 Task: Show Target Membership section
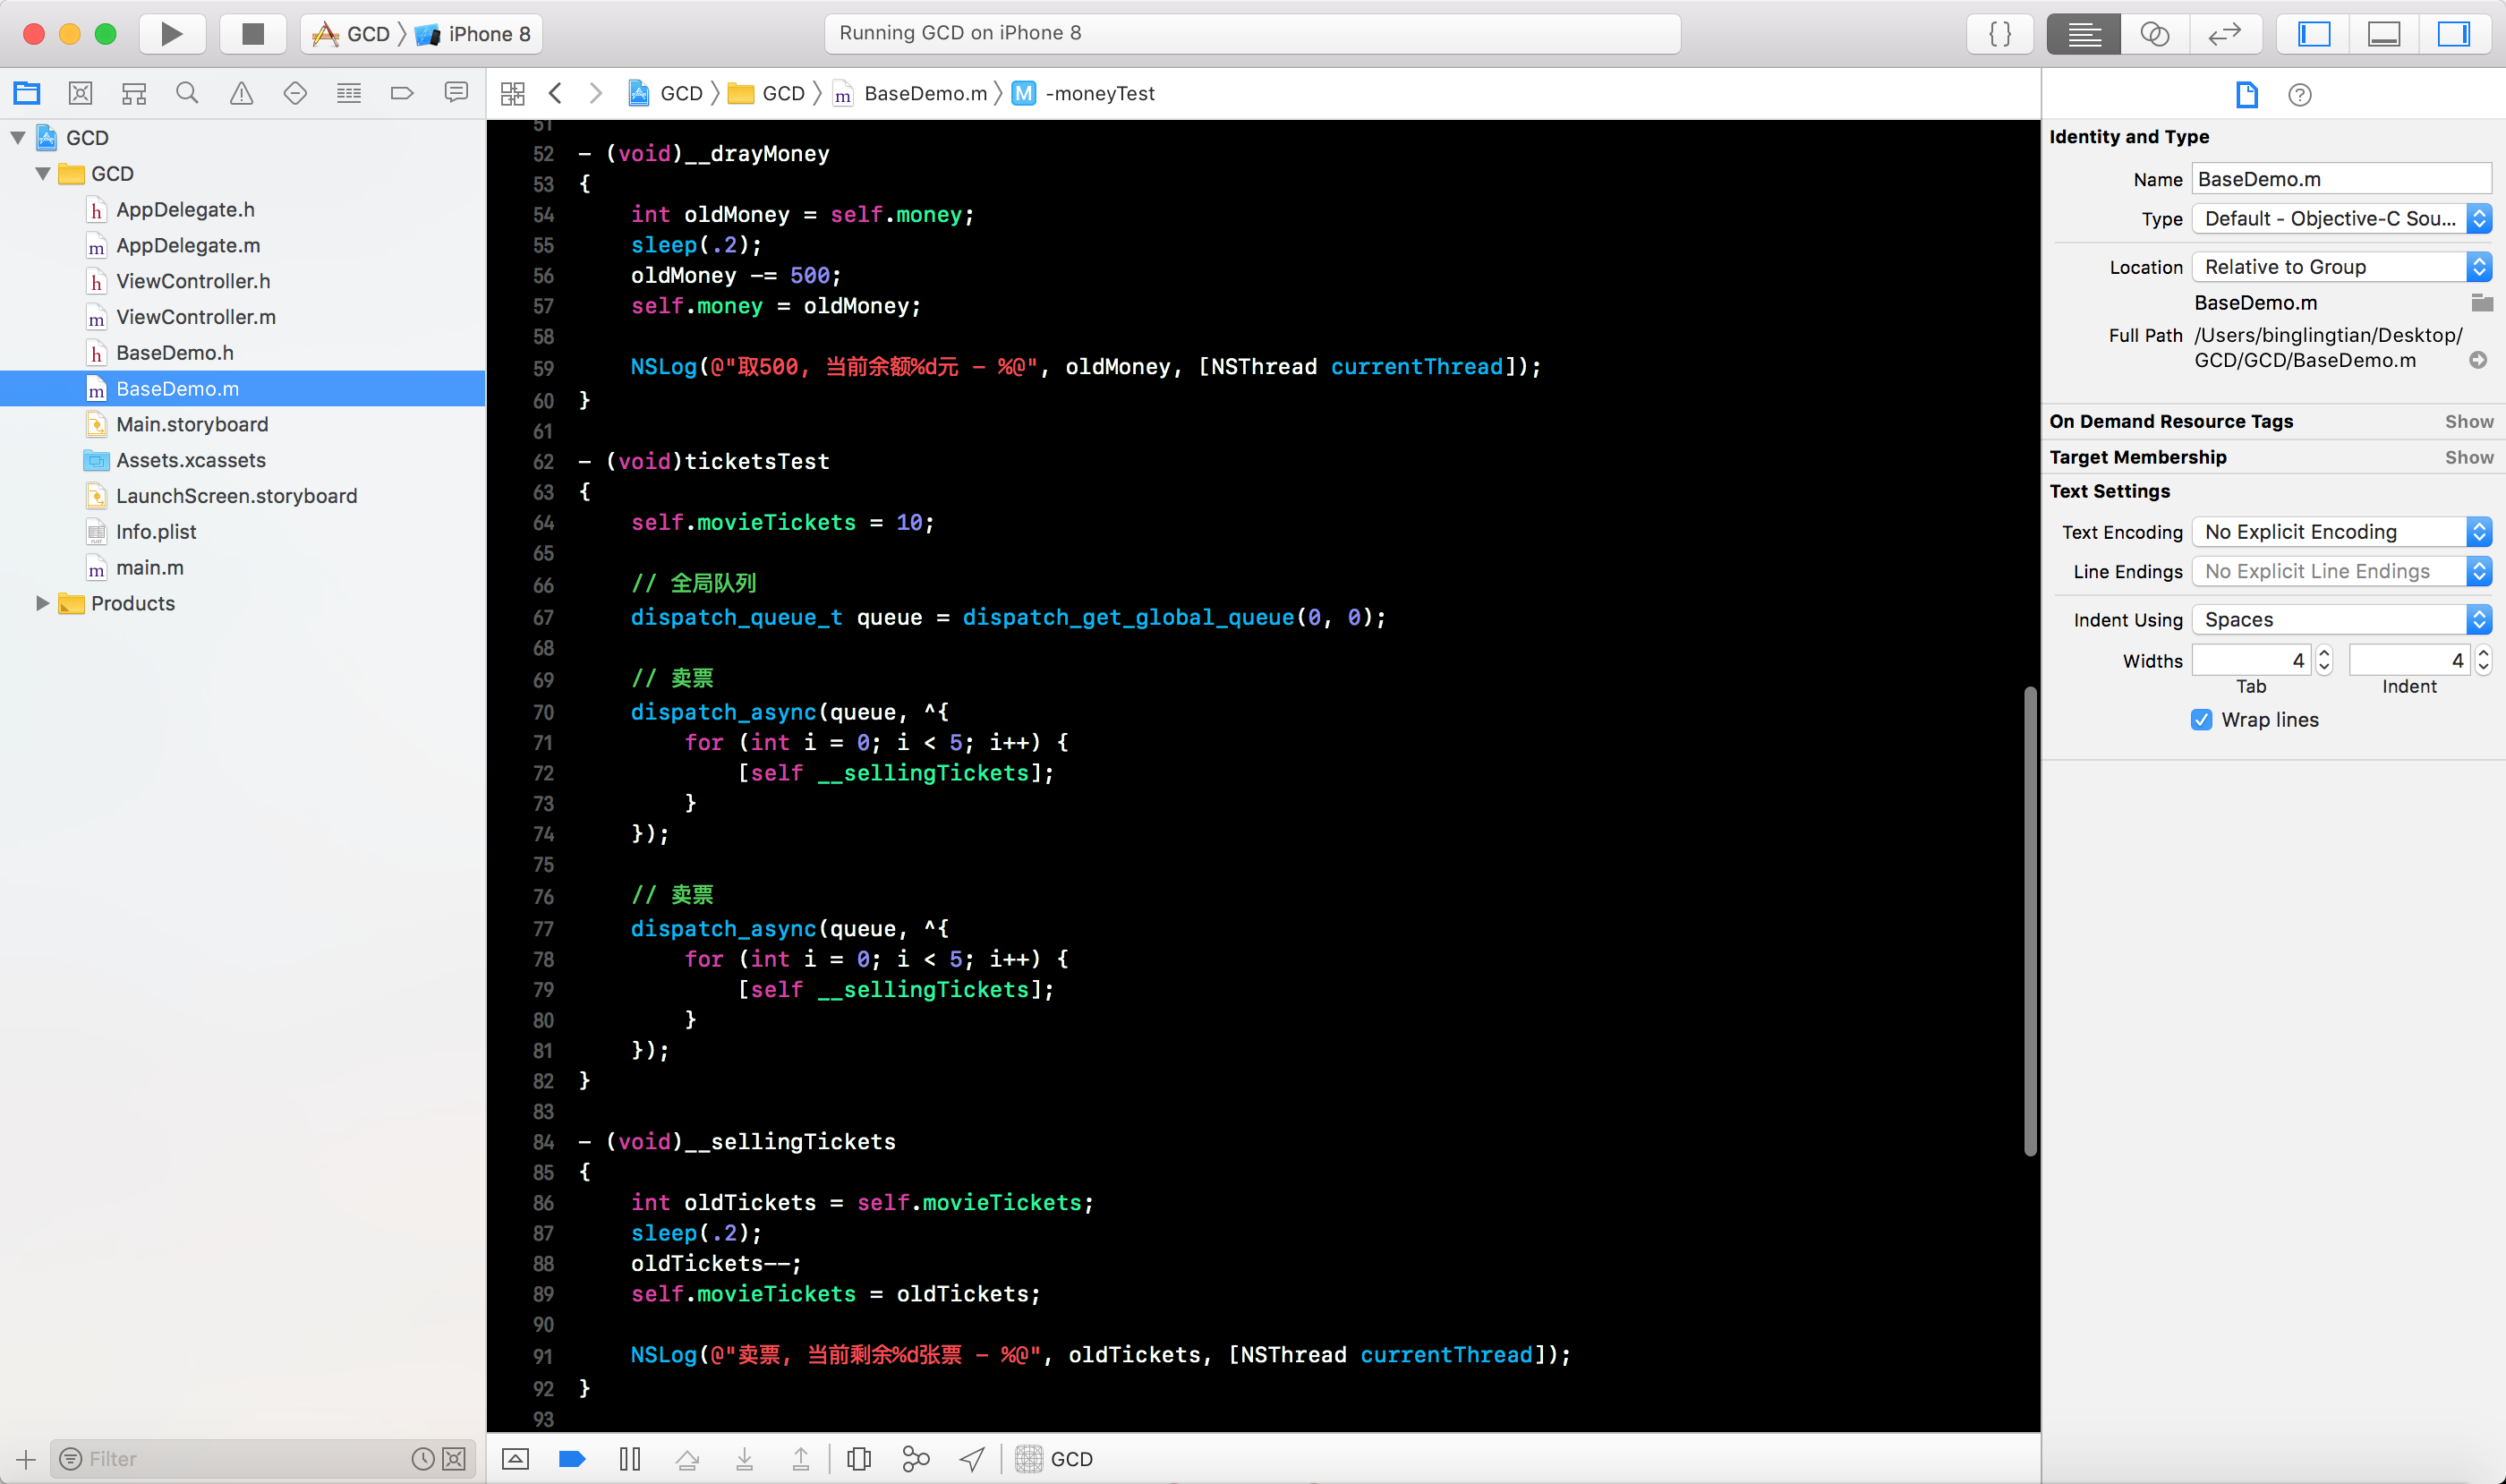(2469, 458)
